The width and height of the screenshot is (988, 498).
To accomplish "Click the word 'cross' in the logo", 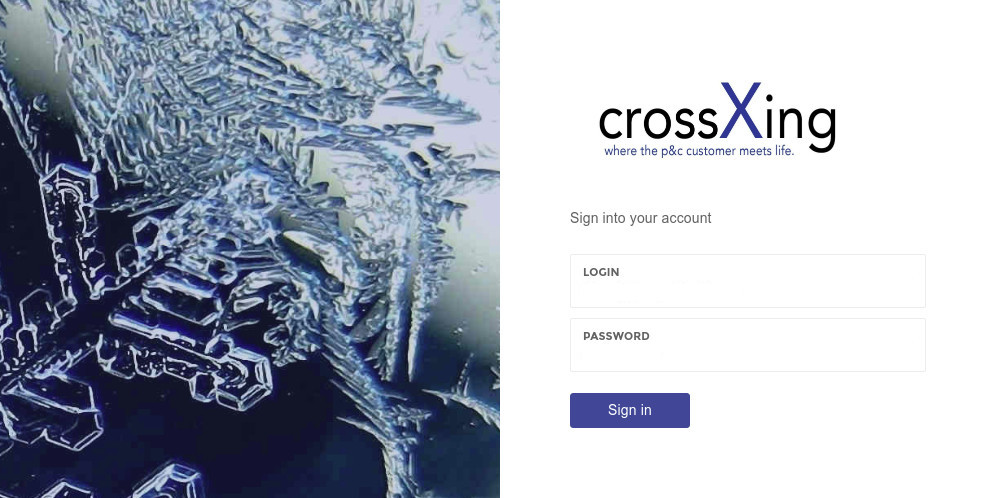I will [x=658, y=122].
